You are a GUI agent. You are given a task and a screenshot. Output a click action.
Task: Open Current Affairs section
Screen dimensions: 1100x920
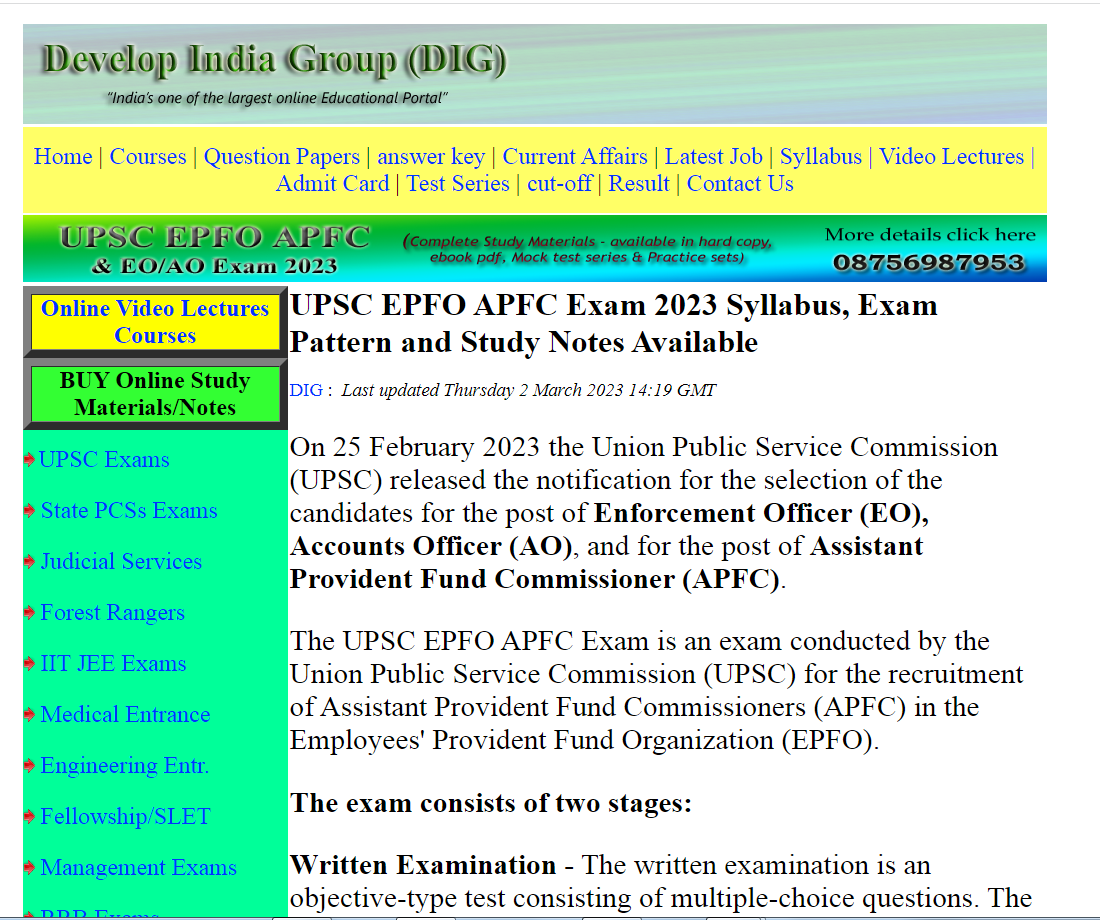click(575, 156)
